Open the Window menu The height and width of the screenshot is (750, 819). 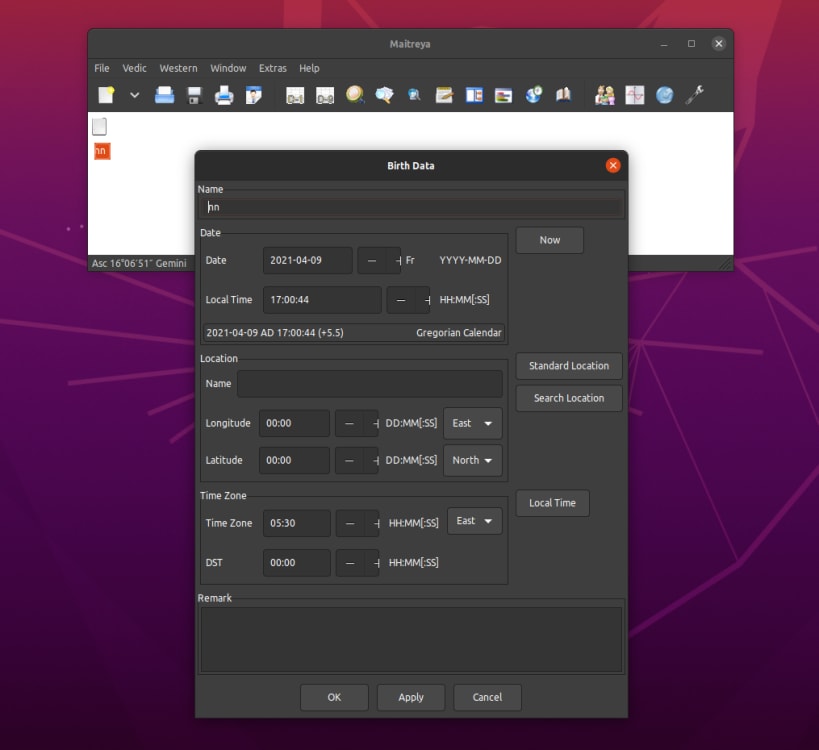point(228,68)
